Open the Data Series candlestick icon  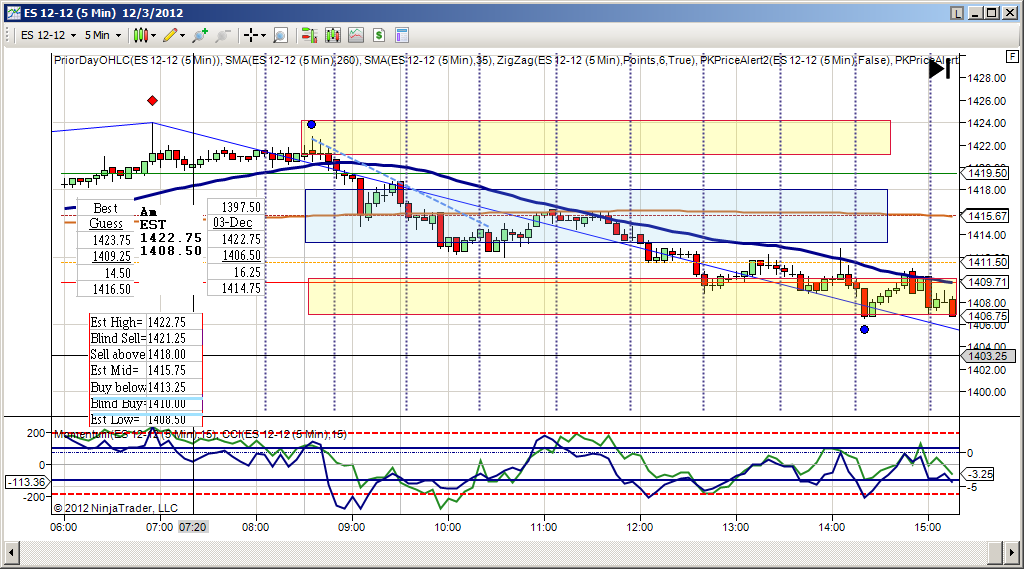[x=333, y=35]
